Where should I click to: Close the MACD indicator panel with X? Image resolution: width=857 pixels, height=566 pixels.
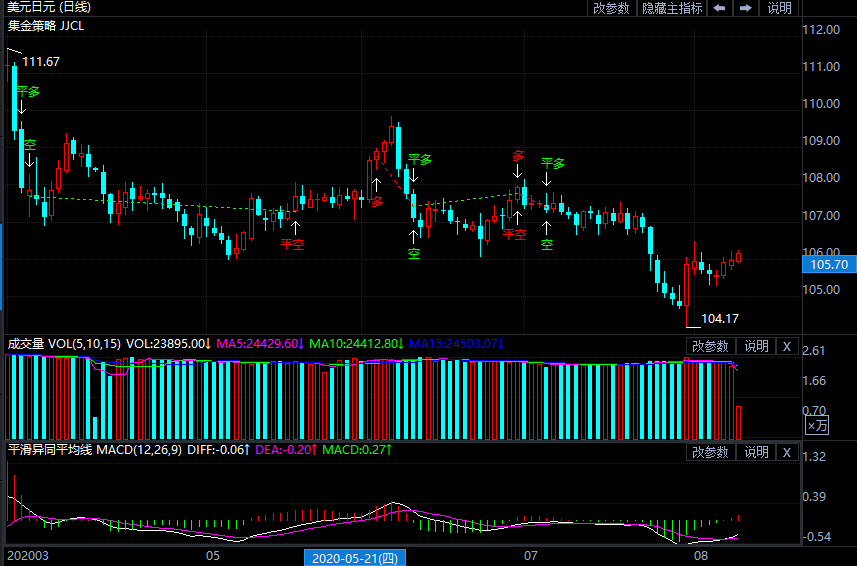(x=787, y=452)
